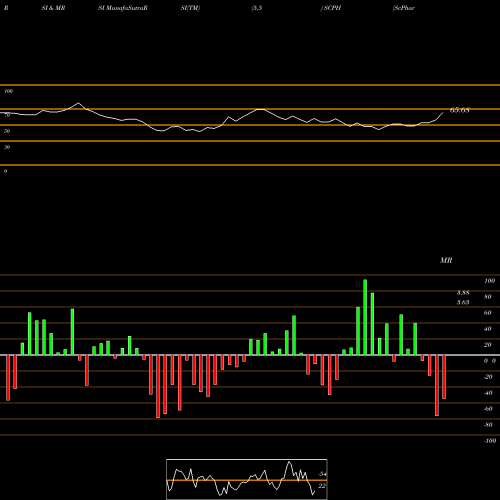Image resolution: width=500 pixels, height=500 pixels.
Task: Click the rightmost red bar in MR histogram
Action: click(444, 377)
